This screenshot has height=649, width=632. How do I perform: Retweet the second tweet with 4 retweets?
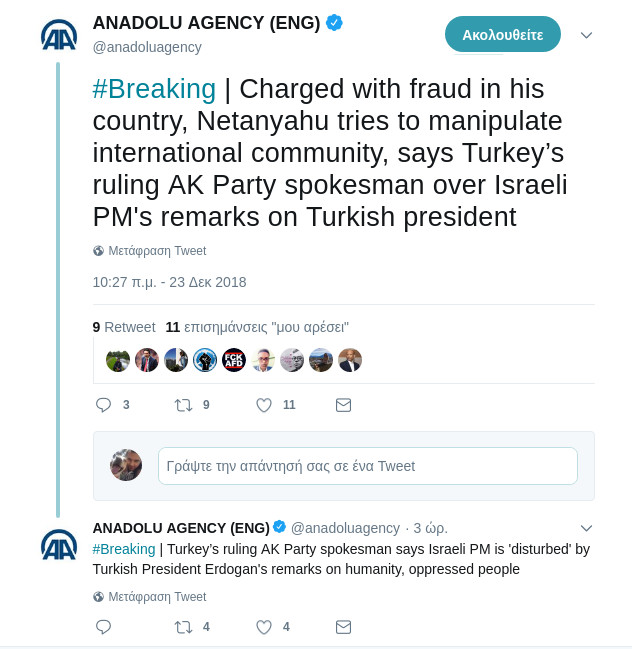pyautogui.click(x=183, y=627)
